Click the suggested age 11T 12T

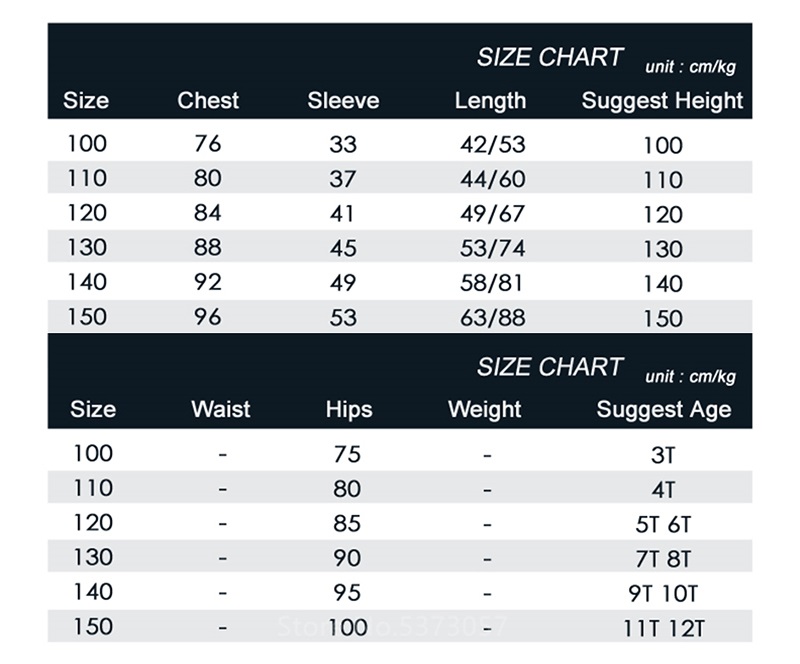coord(663,629)
